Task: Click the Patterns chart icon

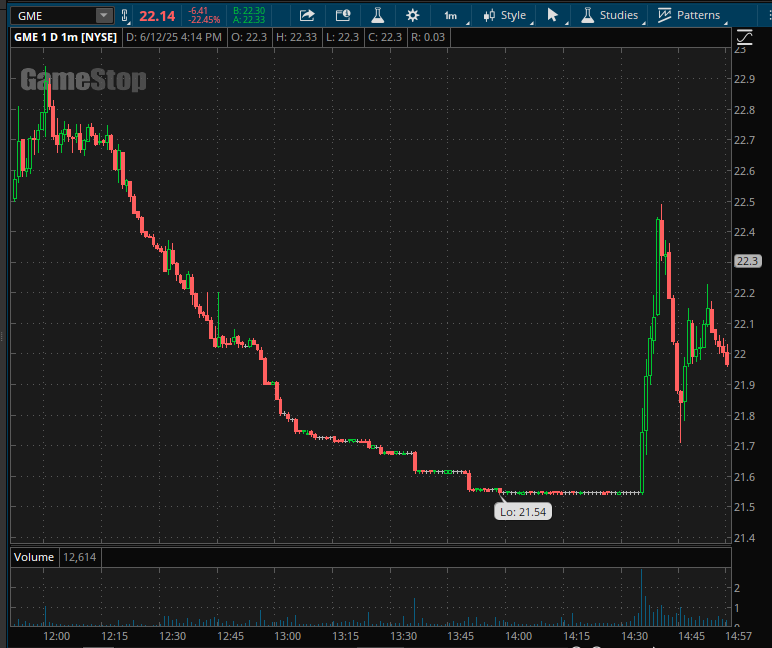Action: coord(664,15)
